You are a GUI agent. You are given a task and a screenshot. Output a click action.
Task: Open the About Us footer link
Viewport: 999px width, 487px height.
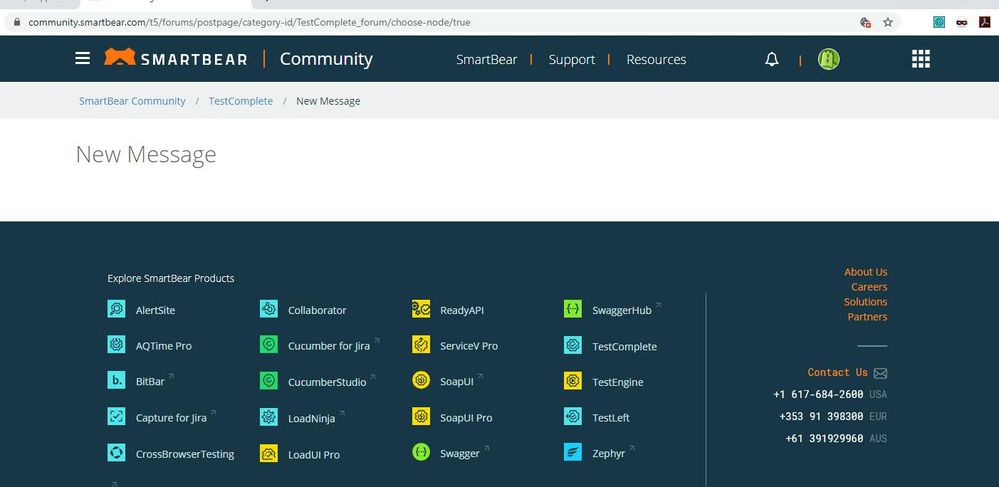point(865,272)
